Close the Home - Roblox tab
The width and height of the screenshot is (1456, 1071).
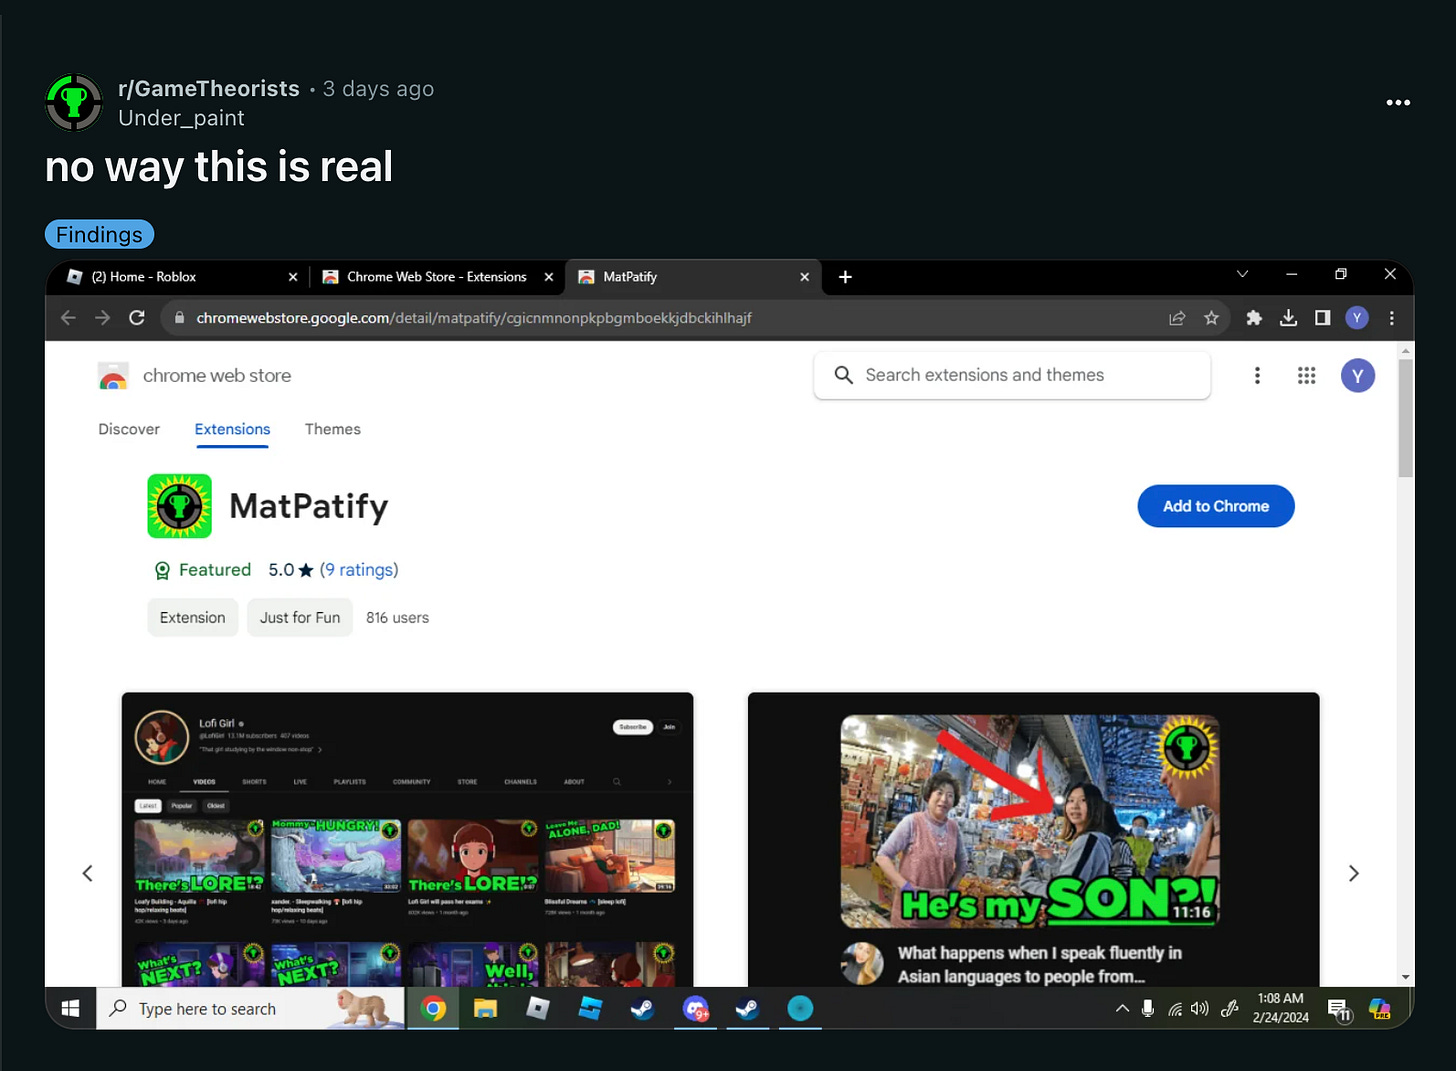click(293, 277)
